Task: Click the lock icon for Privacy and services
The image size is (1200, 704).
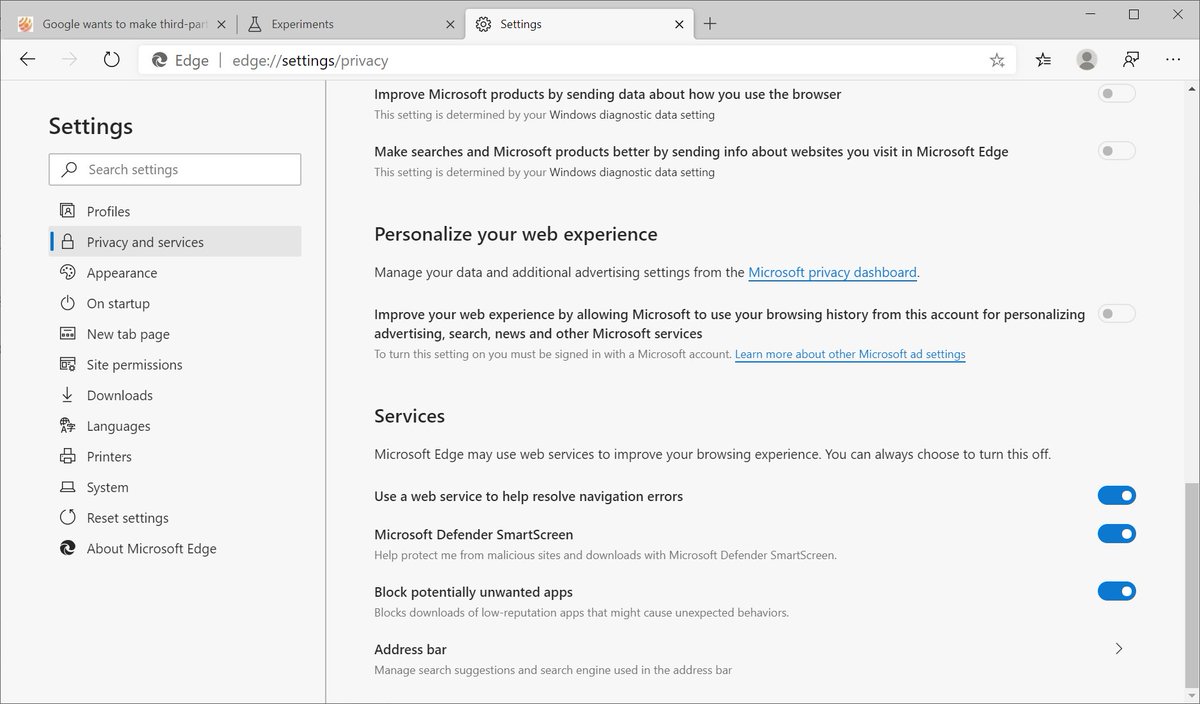Action: pyautogui.click(x=68, y=242)
